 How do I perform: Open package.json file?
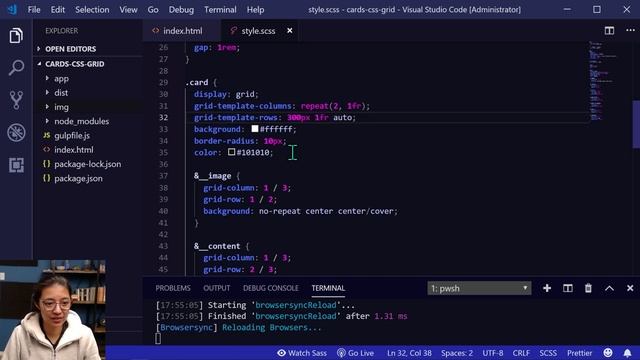pos(78,178)
